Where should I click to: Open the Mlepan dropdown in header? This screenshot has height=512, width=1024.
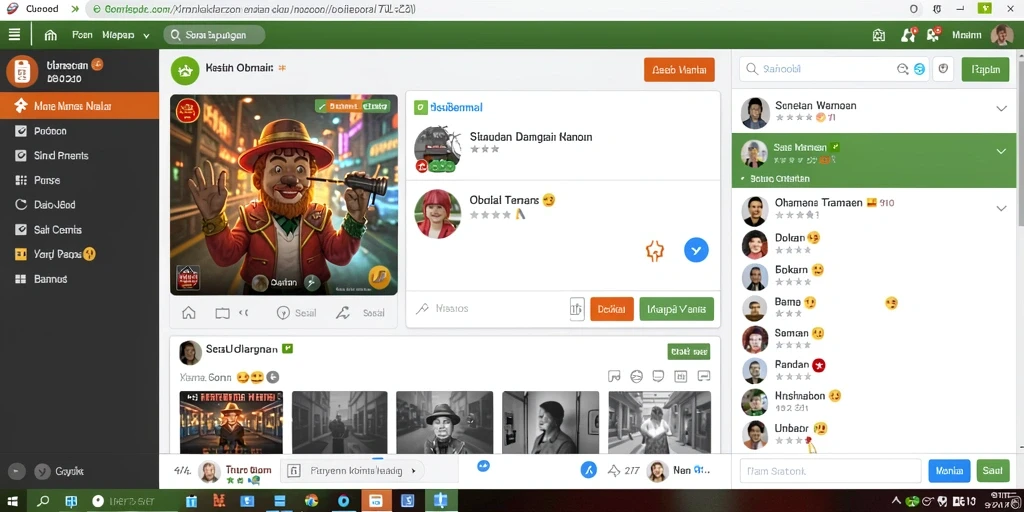coord(126,35)
